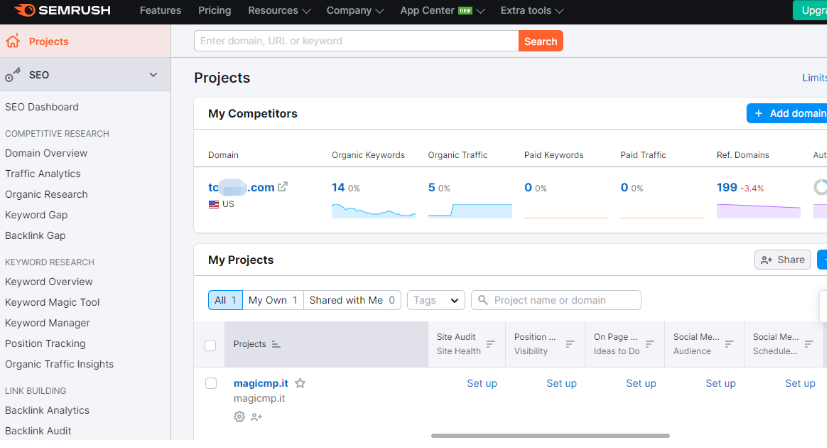Viewport: 827px width, 448px height.
Task: Open Backlink Gap in sidebar
Action: (x=35, y=235)
